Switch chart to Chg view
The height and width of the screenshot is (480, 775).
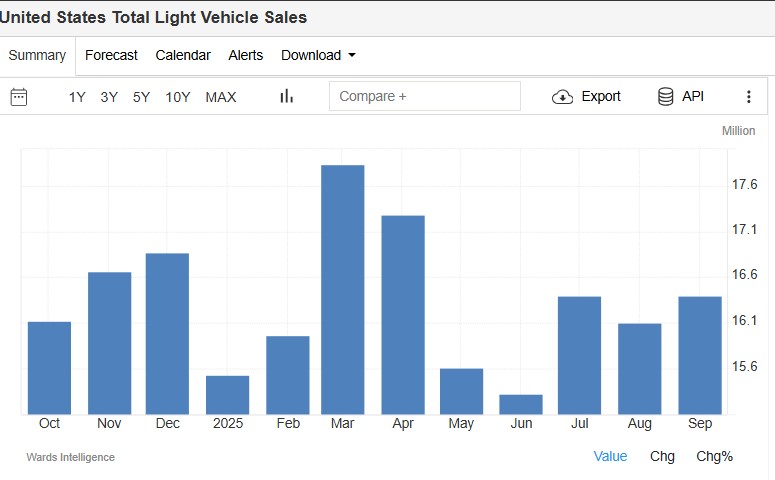point(662,456)
